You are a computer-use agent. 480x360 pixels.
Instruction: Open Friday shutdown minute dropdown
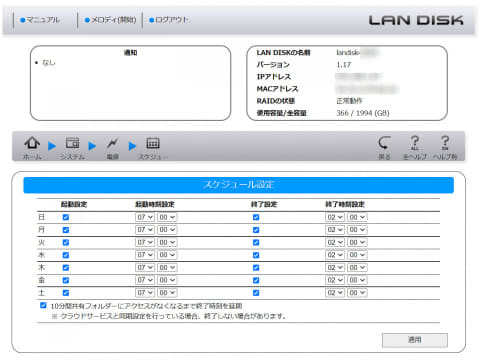(357, 280)
